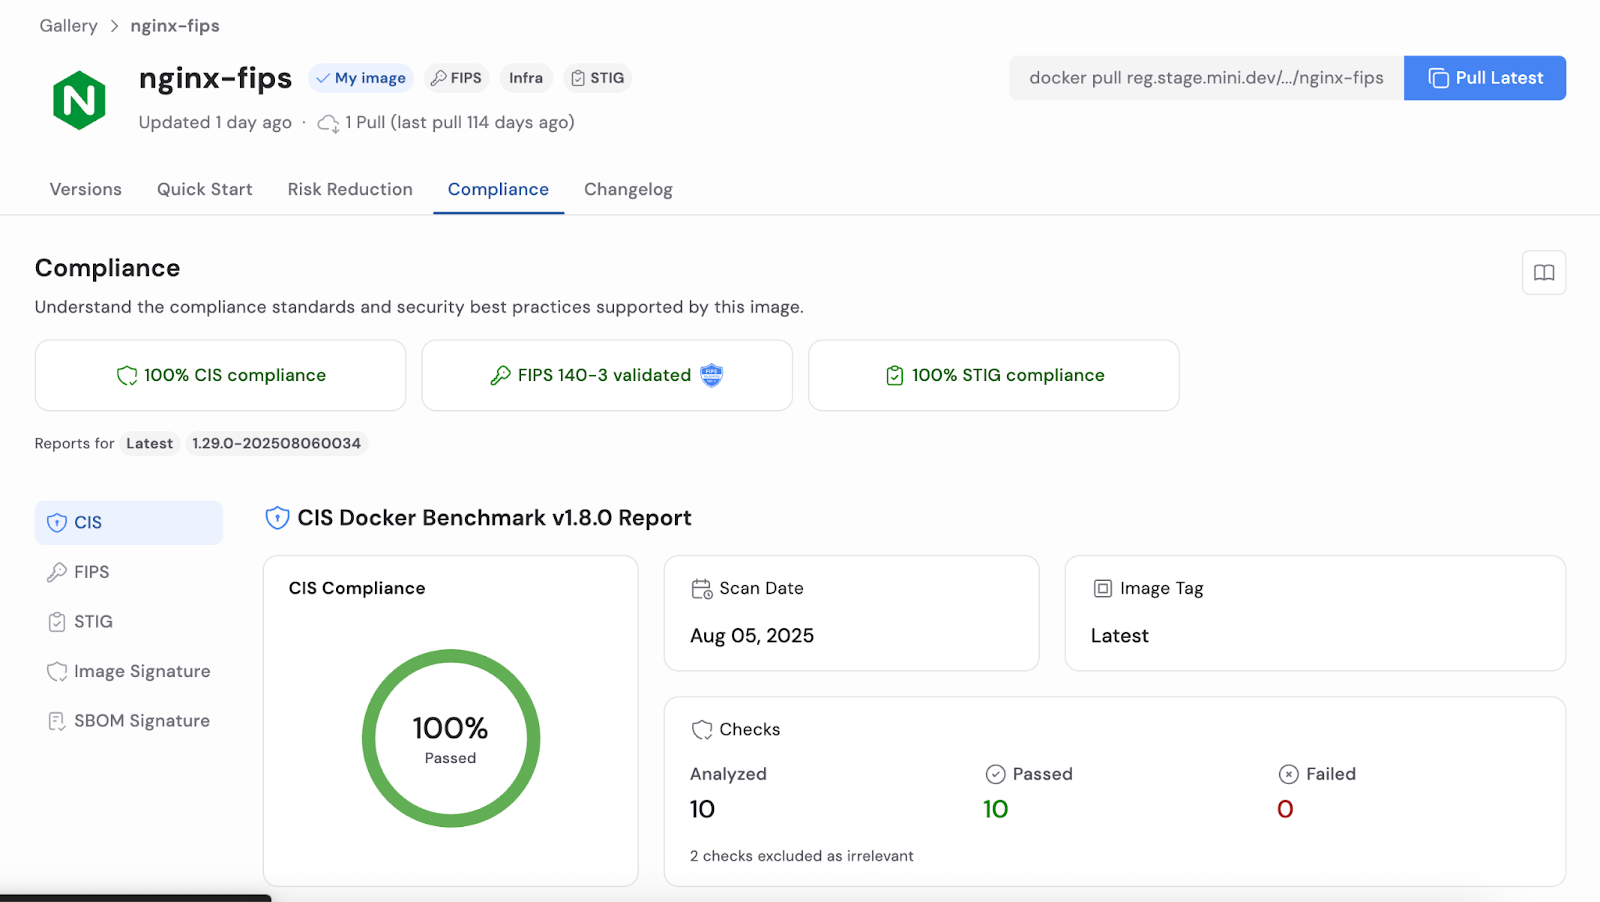Click the green Passed count 10

coord(996,809)
